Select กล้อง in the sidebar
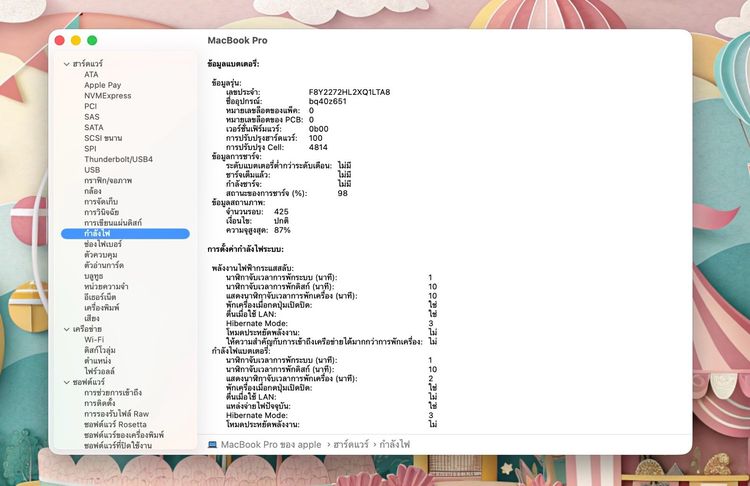The image size is (750, 486). 92,191
